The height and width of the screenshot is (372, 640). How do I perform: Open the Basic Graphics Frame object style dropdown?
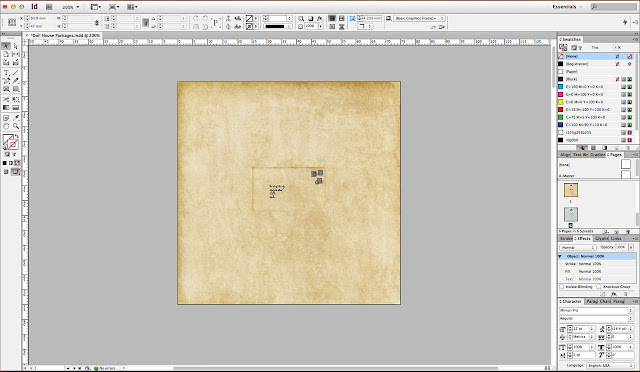[419, 18]
